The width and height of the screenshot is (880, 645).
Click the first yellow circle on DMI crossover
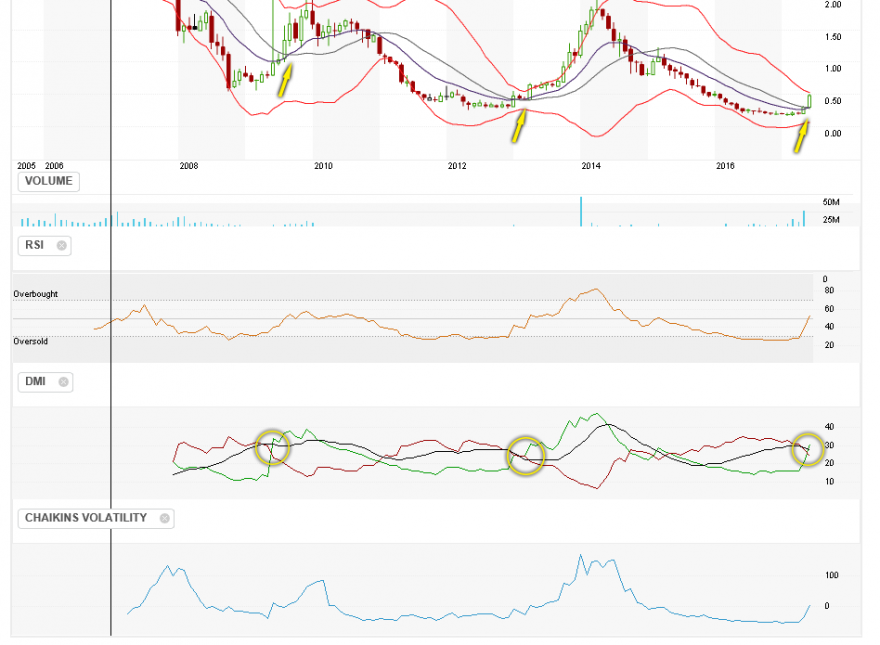(272, 447)
